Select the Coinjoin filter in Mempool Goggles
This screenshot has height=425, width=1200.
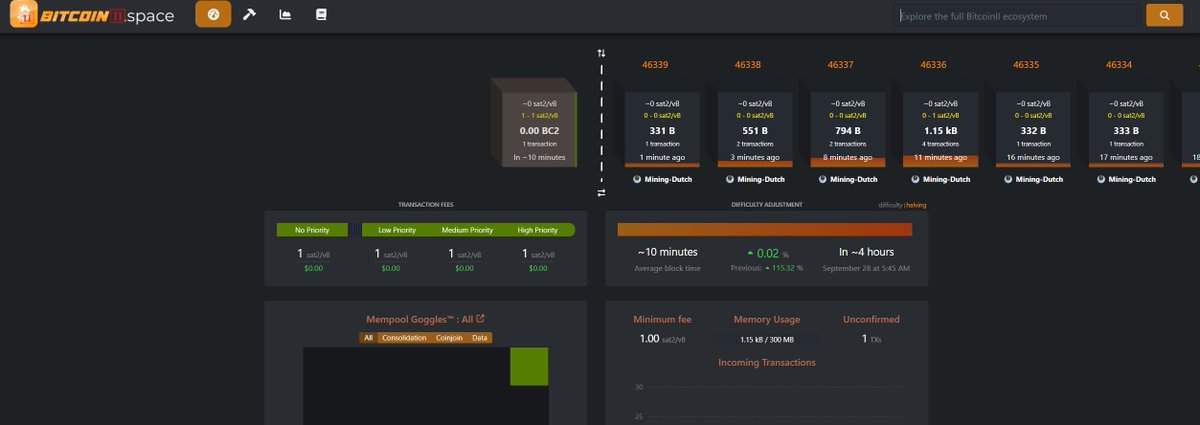coord(449,338)
